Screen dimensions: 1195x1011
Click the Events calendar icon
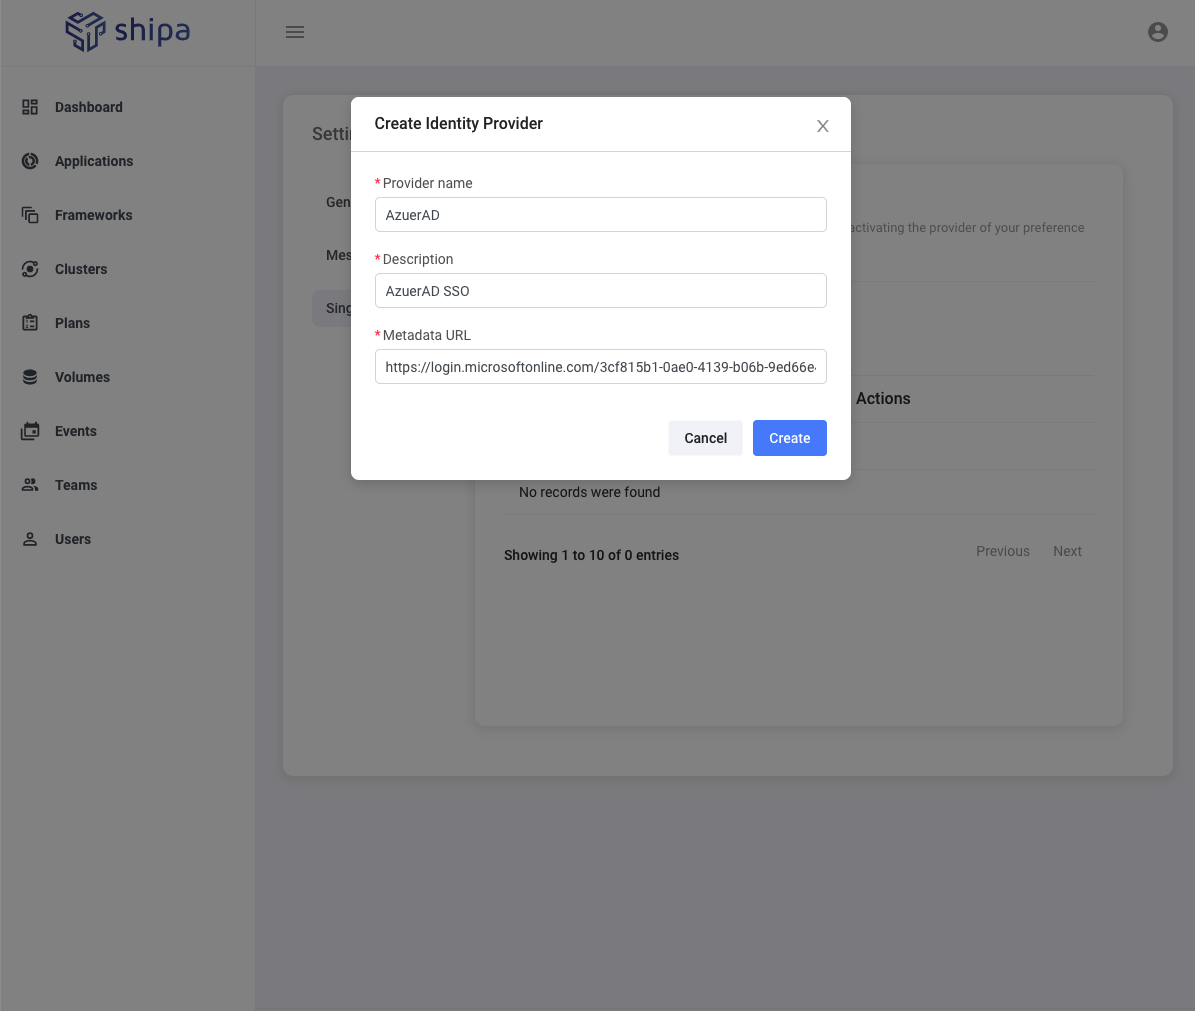pyautogui.click(x=30, y=431)
